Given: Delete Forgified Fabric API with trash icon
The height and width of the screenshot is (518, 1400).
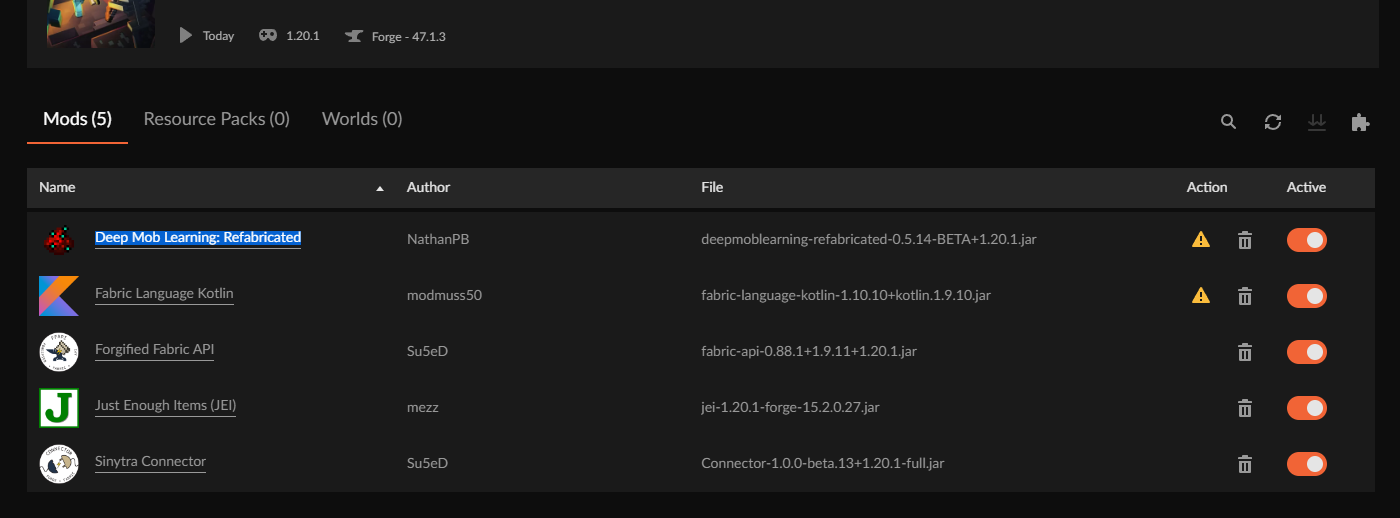Looking at the screenshot, I should click(x=1245, y=352).
